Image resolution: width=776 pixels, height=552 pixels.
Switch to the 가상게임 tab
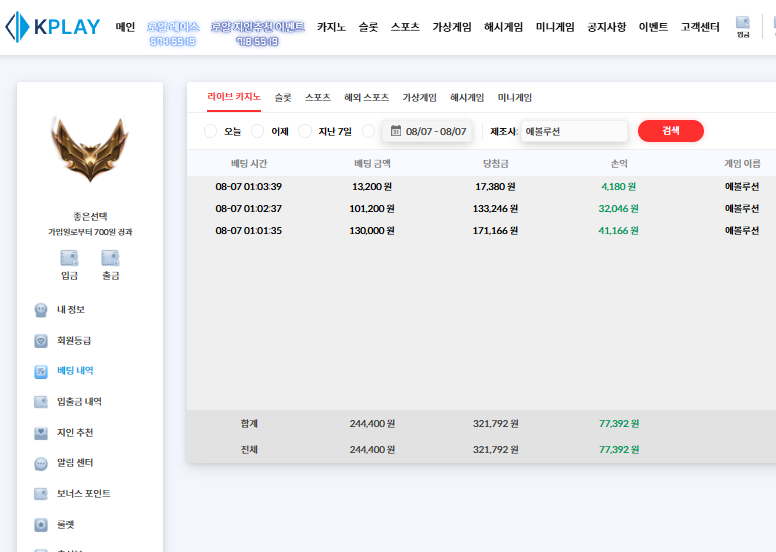[419, 98]
